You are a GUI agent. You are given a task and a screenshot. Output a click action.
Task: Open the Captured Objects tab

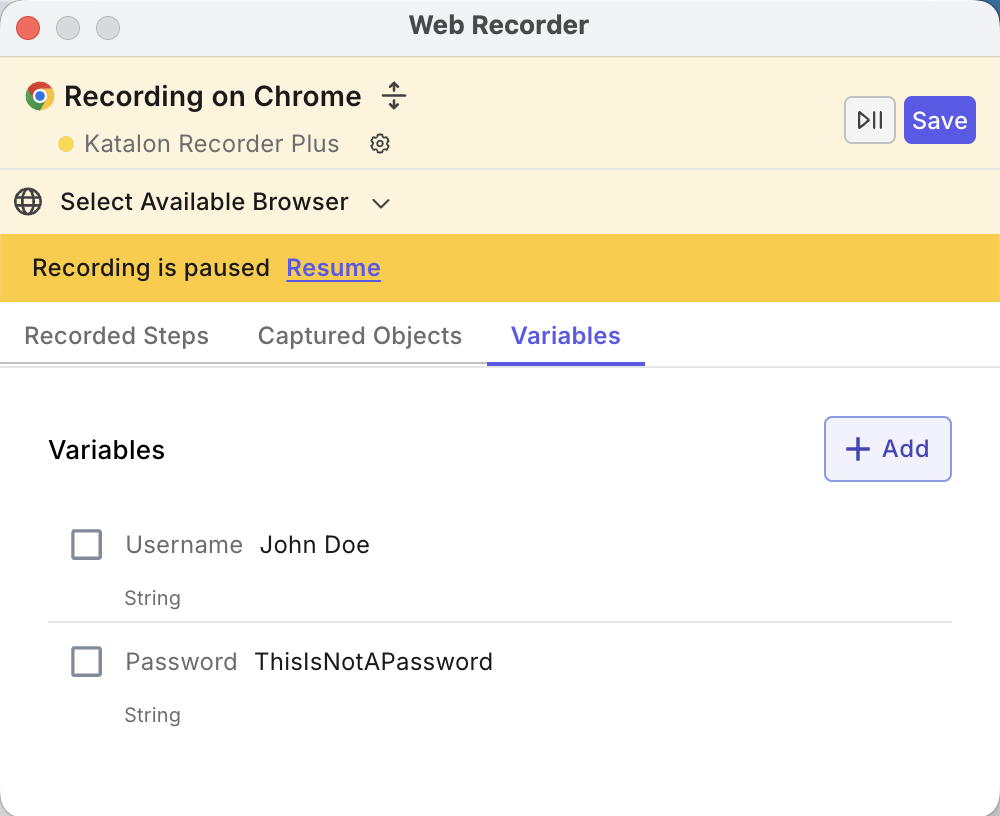pyautogui.click(x=359, y=336)
